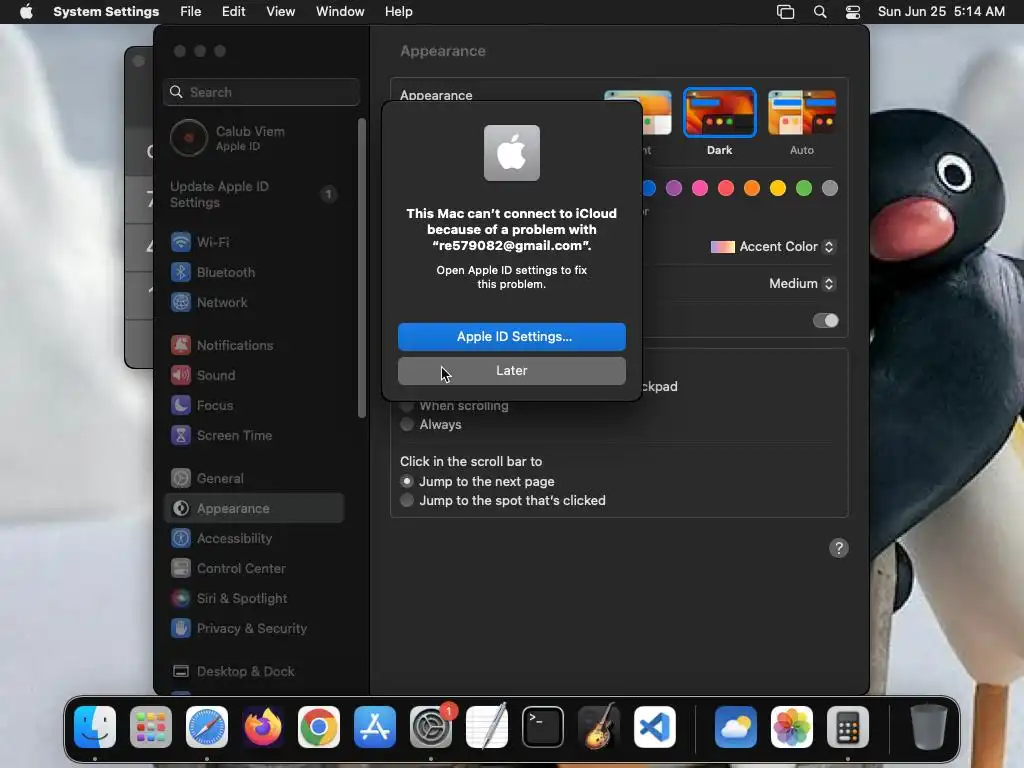This screenshot has height=768, width=1024.
Task: Open Google Chrome in the Dock
Action: coord(319,727)
